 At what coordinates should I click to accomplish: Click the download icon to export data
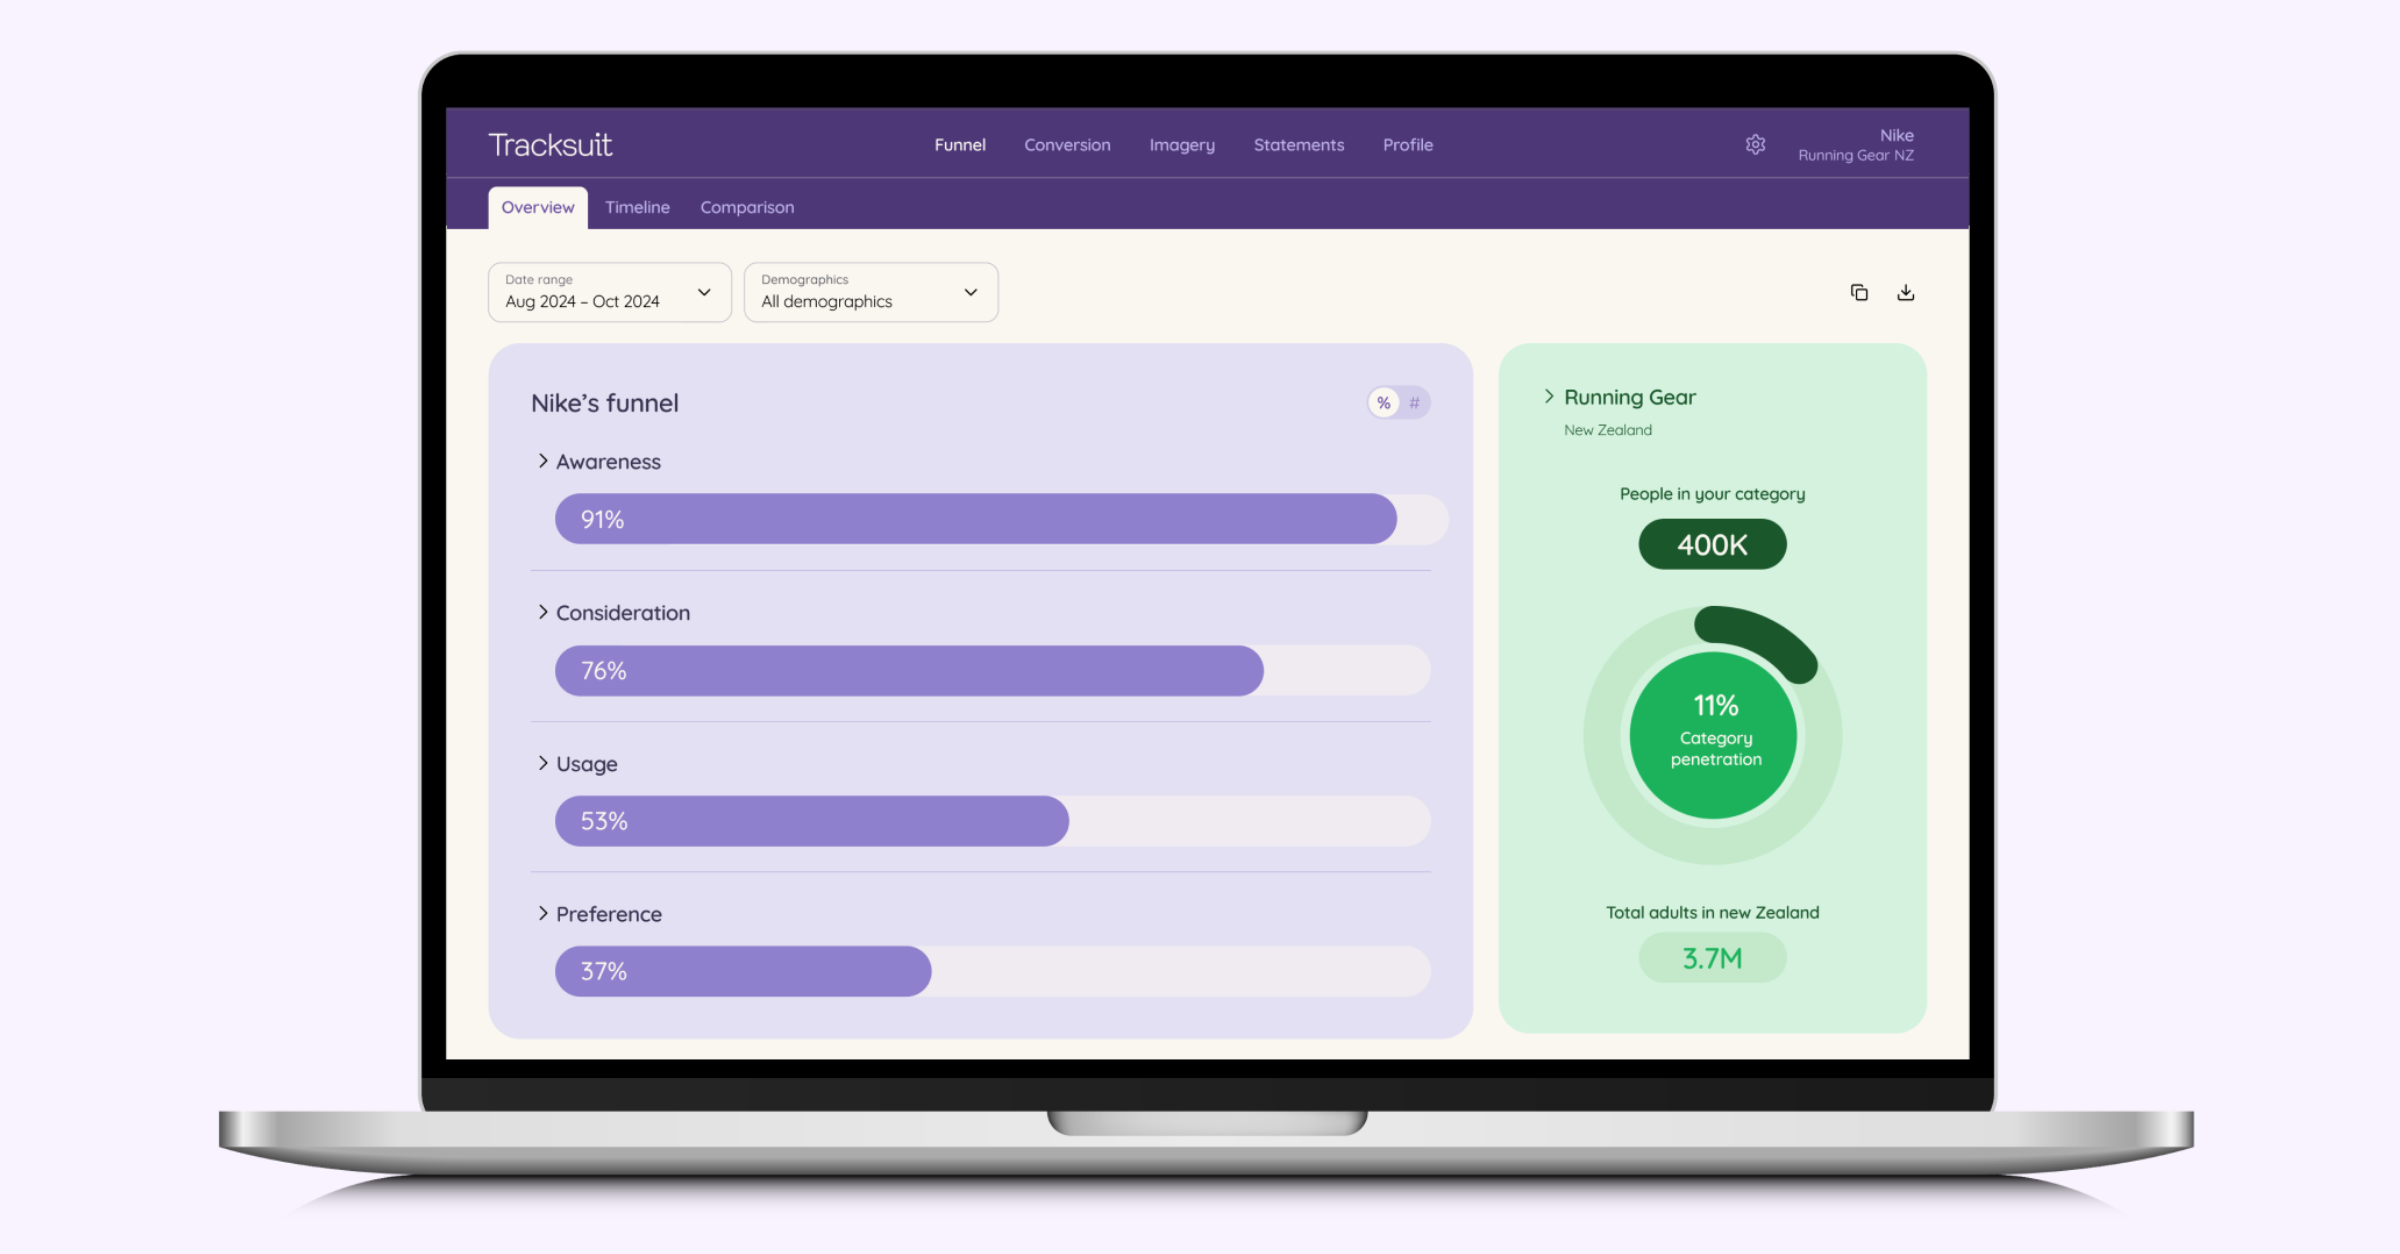click(1906, 292)
